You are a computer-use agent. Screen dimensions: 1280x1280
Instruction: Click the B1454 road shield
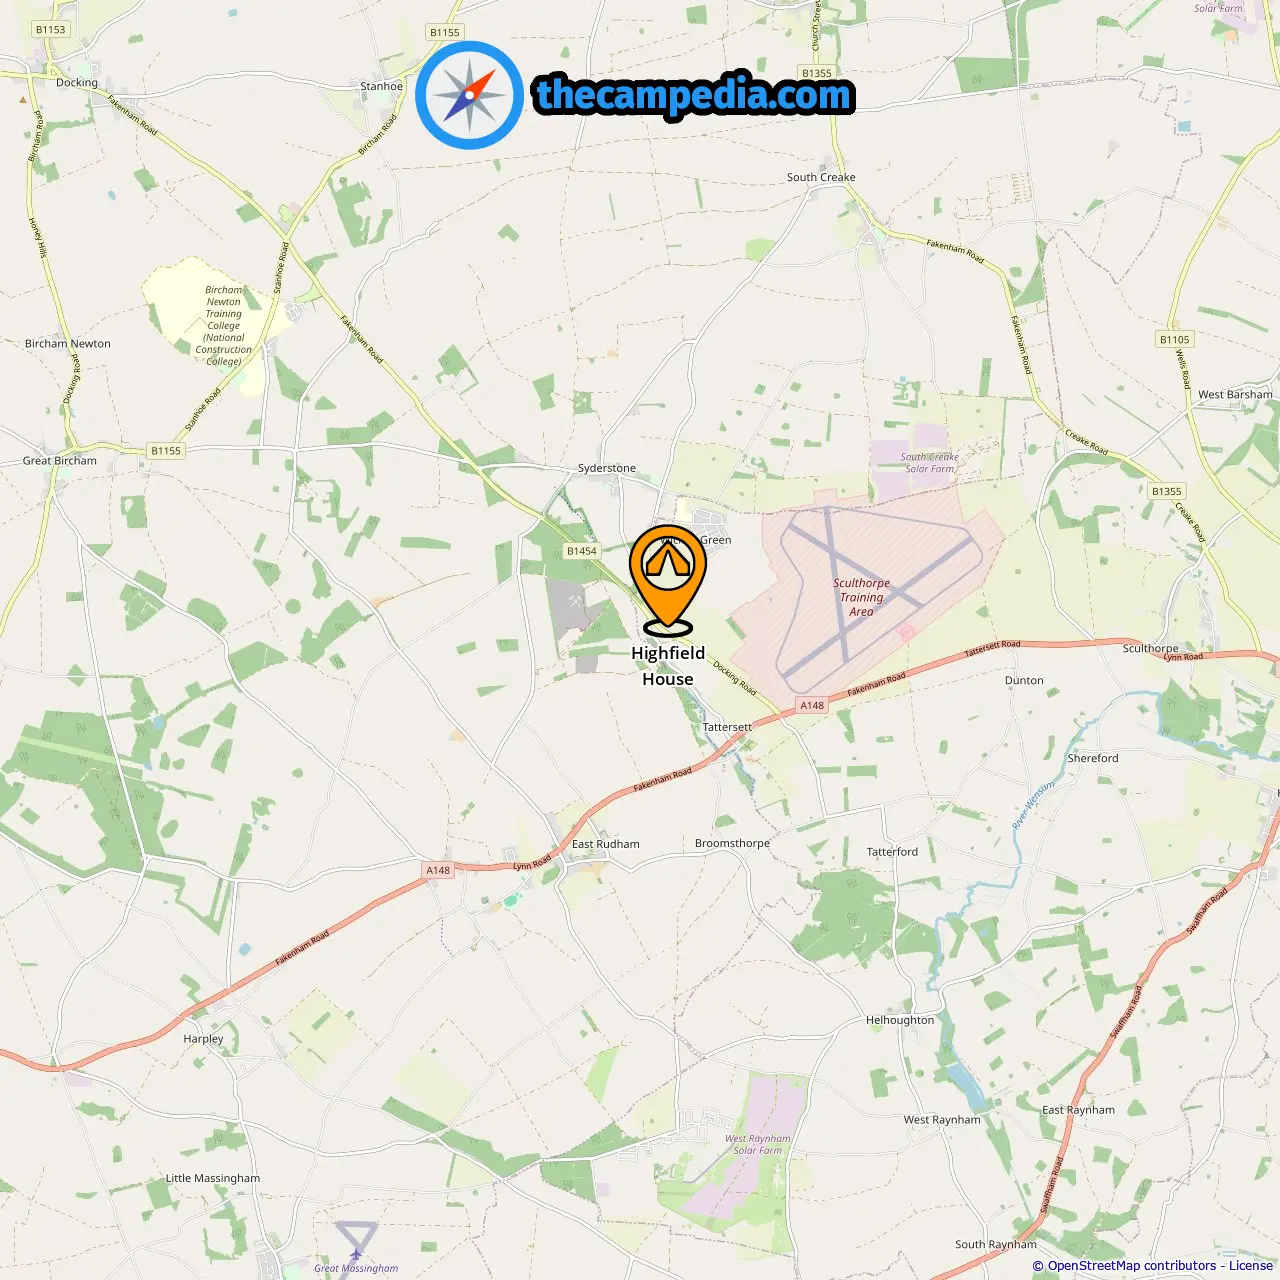[581, 551]
